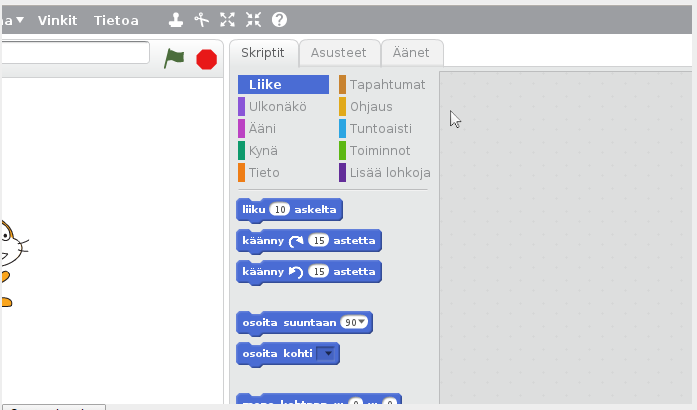697x410 pixels.
Task: Switch to the Äänet tab
Action: 412,53
